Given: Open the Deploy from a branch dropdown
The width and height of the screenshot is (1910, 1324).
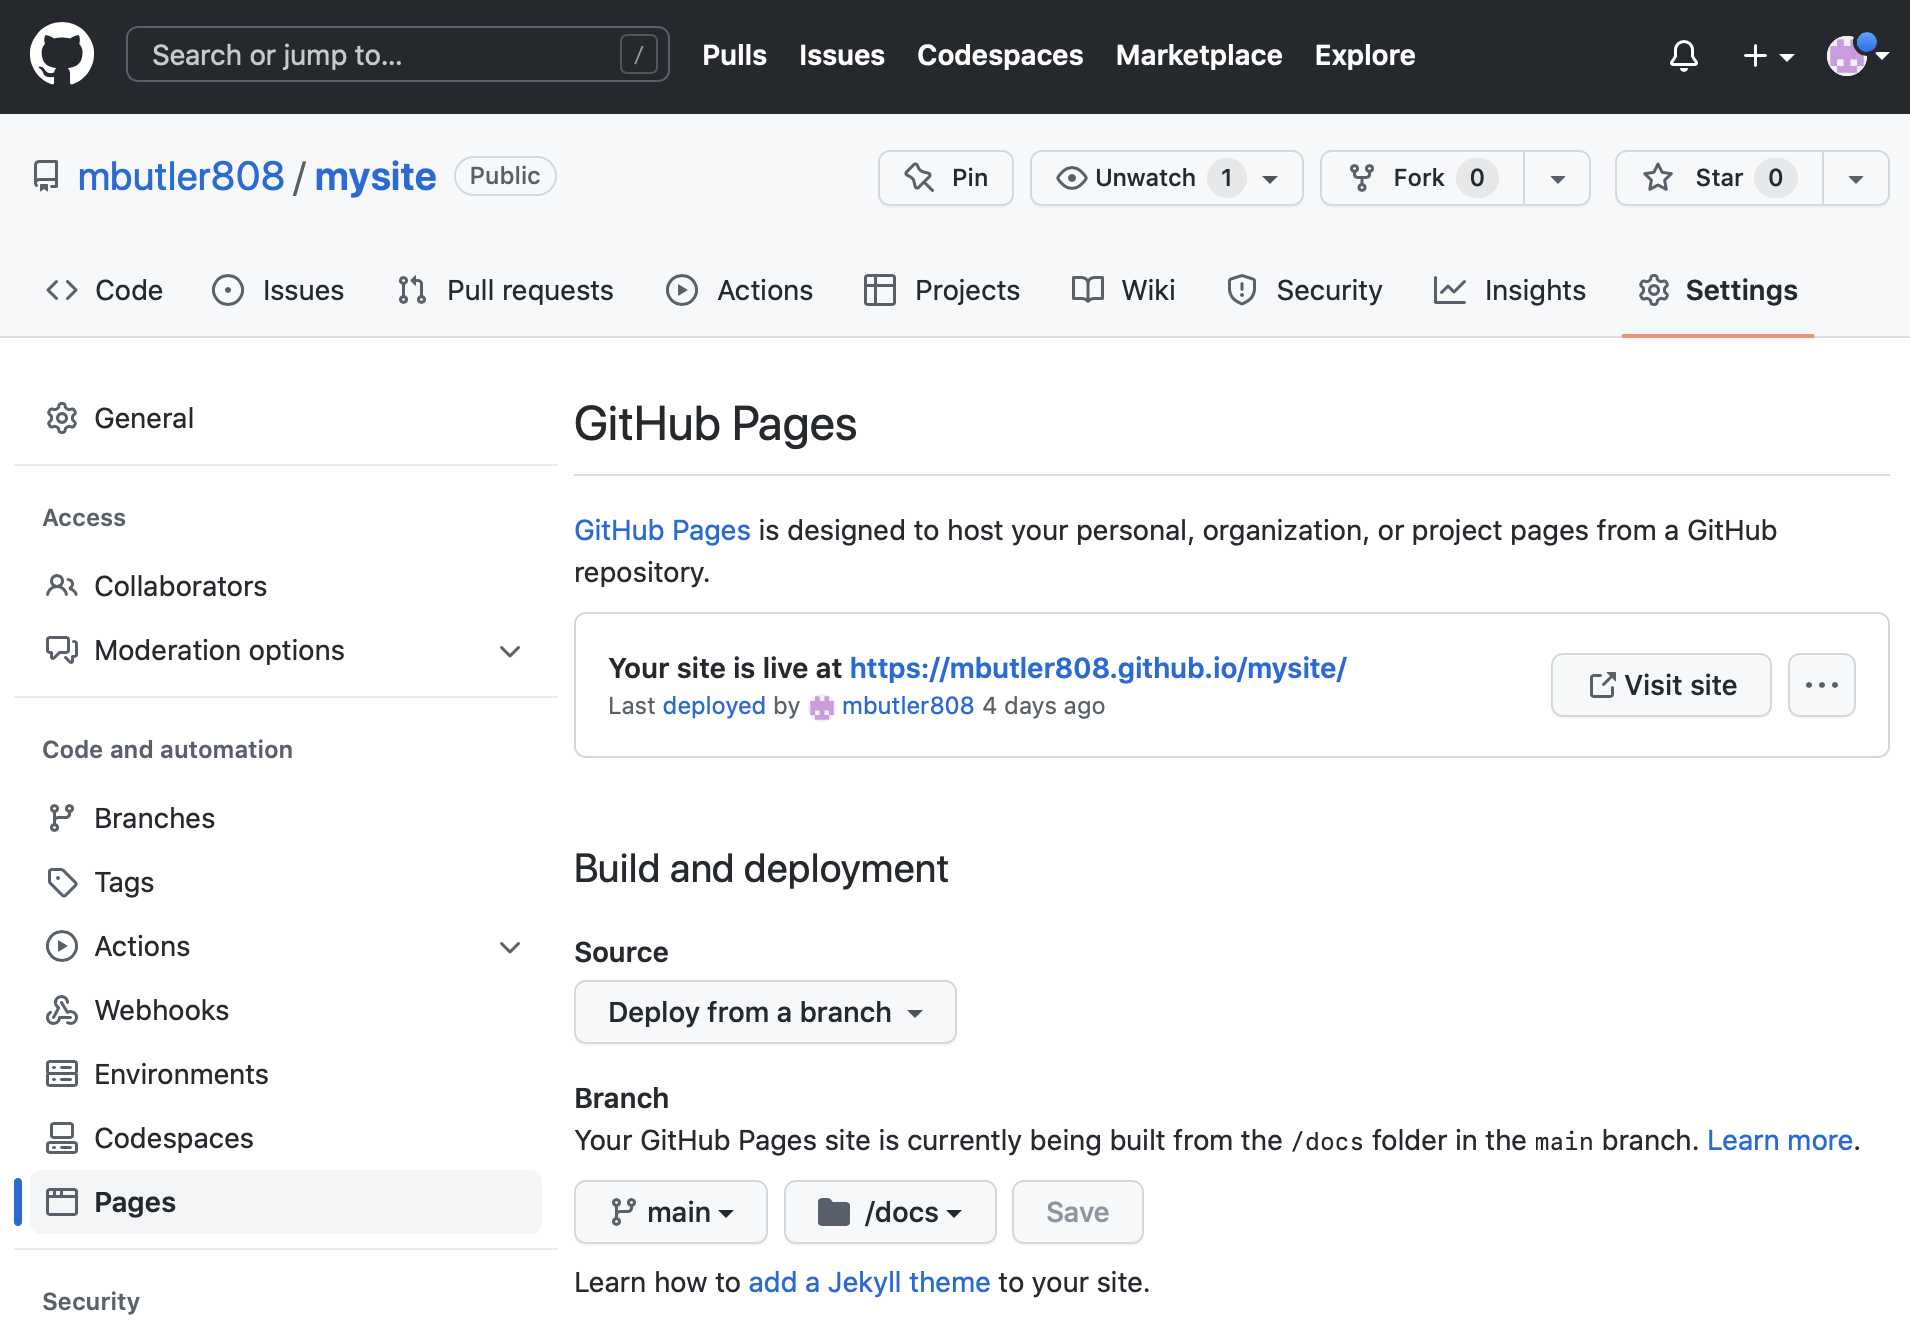Looking at the screenshot, I should click(765, 1012).
